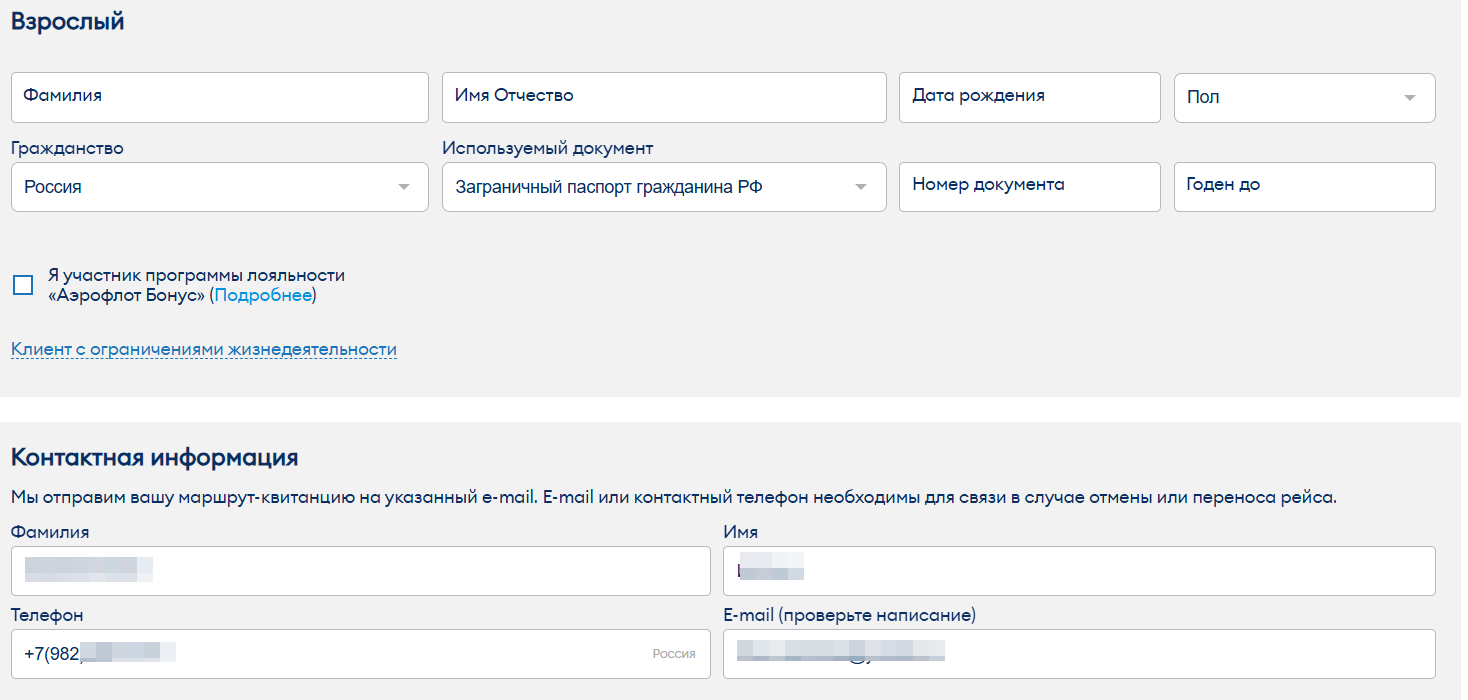Click the arrow icon beside Заграничный паспорт
This screenshot has height=700, width=1468.
click(861, 187)
